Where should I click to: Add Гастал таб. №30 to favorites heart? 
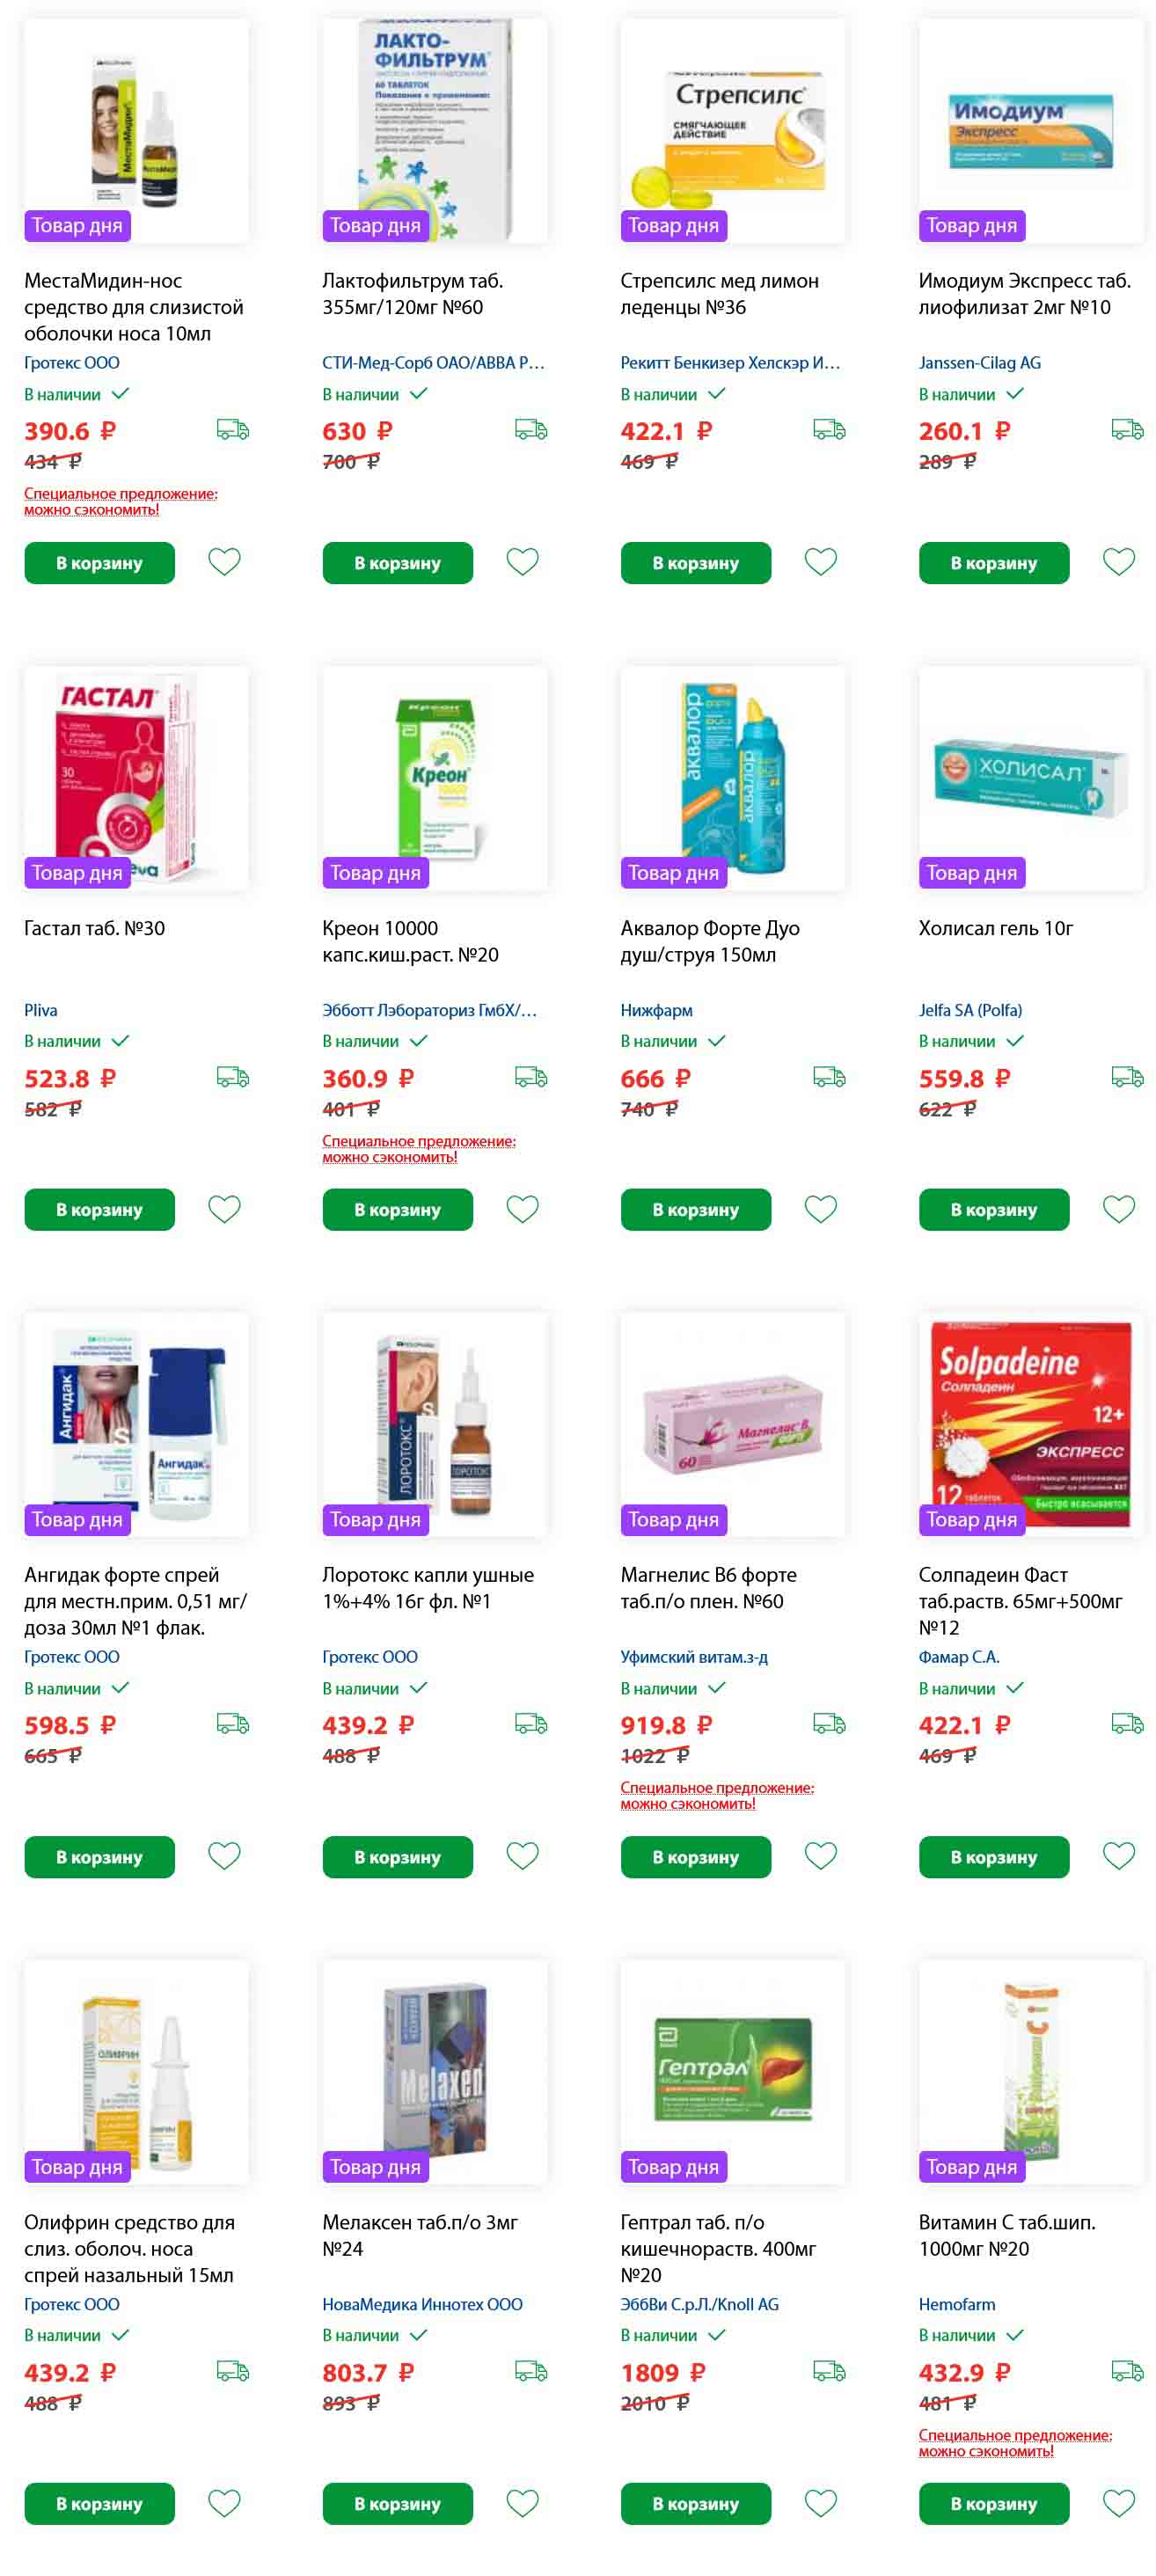224,1209
